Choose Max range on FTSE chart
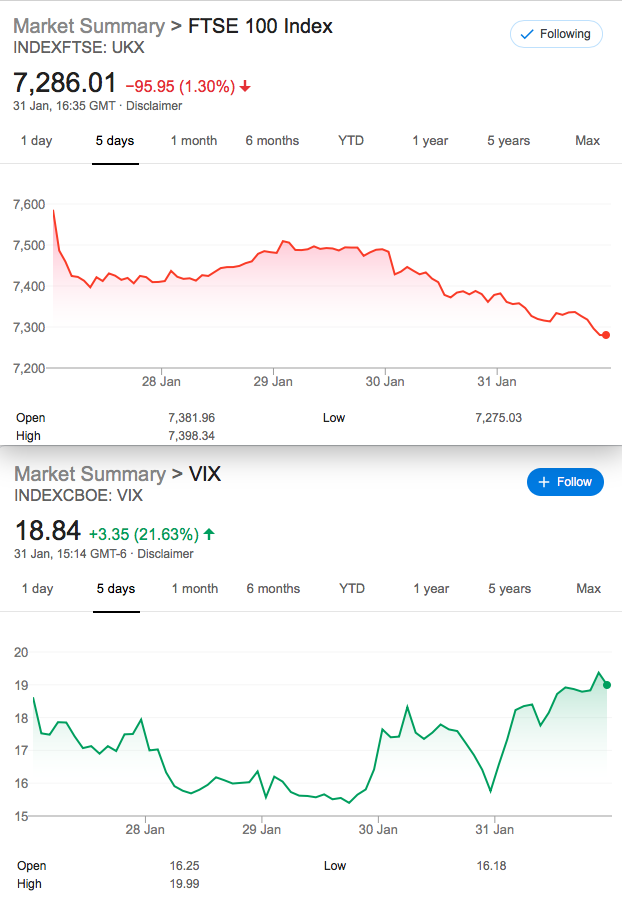 (588, 141)
